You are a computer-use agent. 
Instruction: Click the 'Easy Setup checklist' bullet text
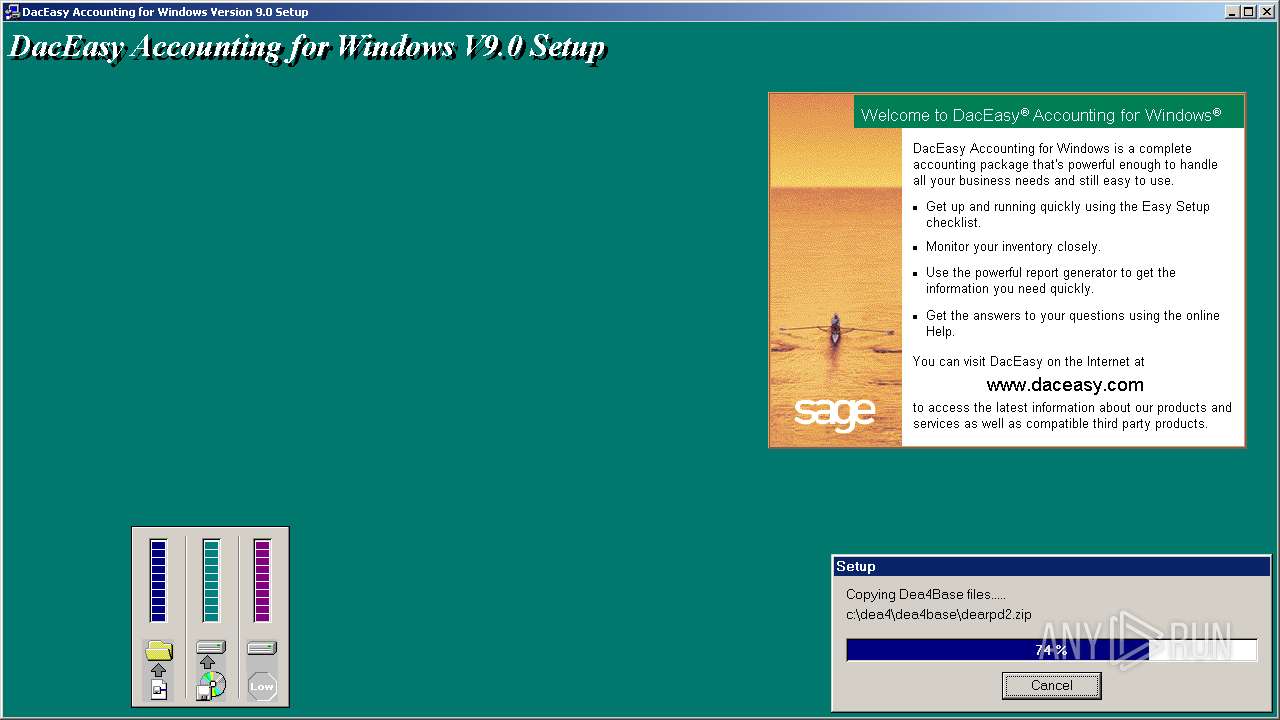click(x=1068, y=215)
